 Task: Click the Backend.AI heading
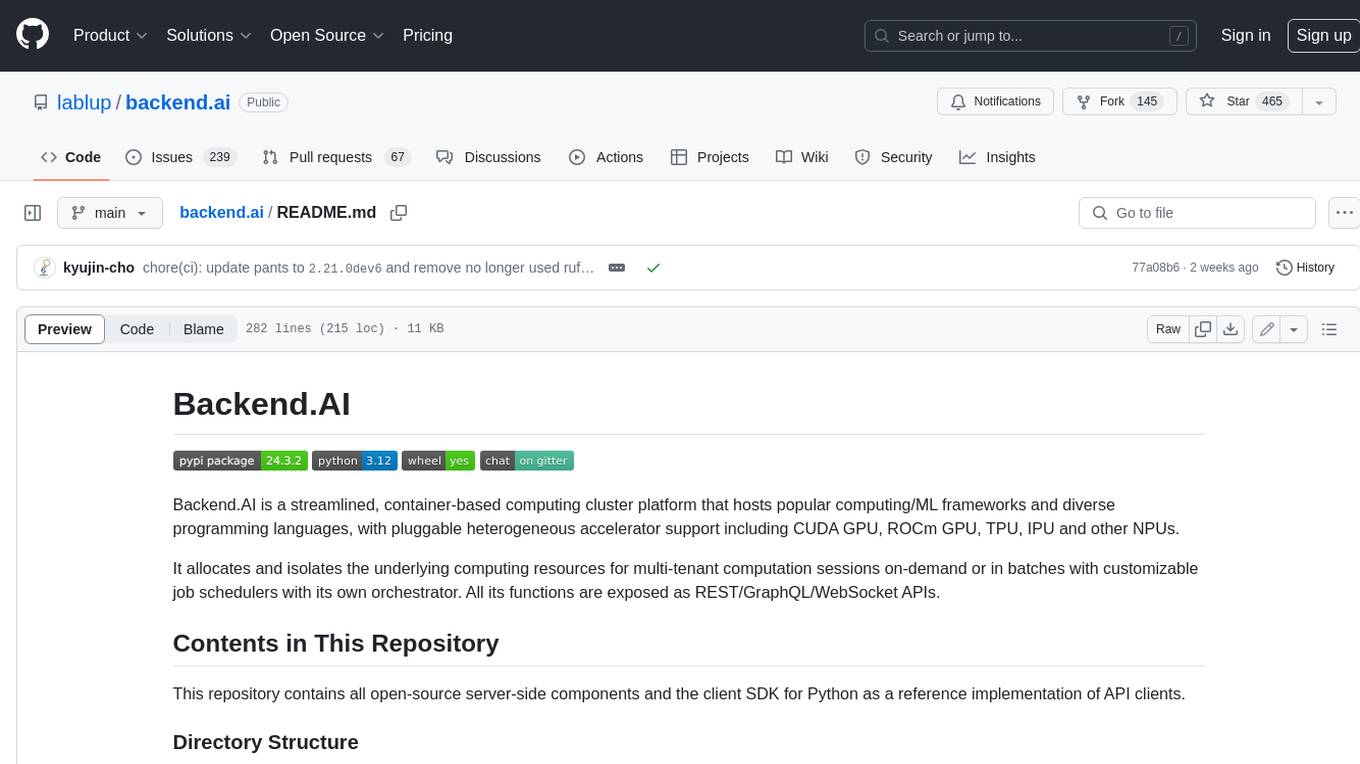click(x=261, y=404)
